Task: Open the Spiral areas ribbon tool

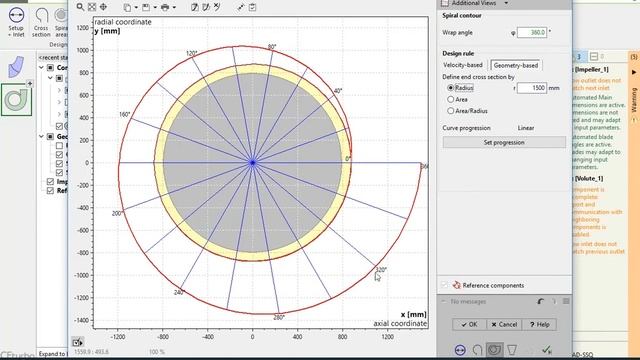Action: (x=61, y=22)
